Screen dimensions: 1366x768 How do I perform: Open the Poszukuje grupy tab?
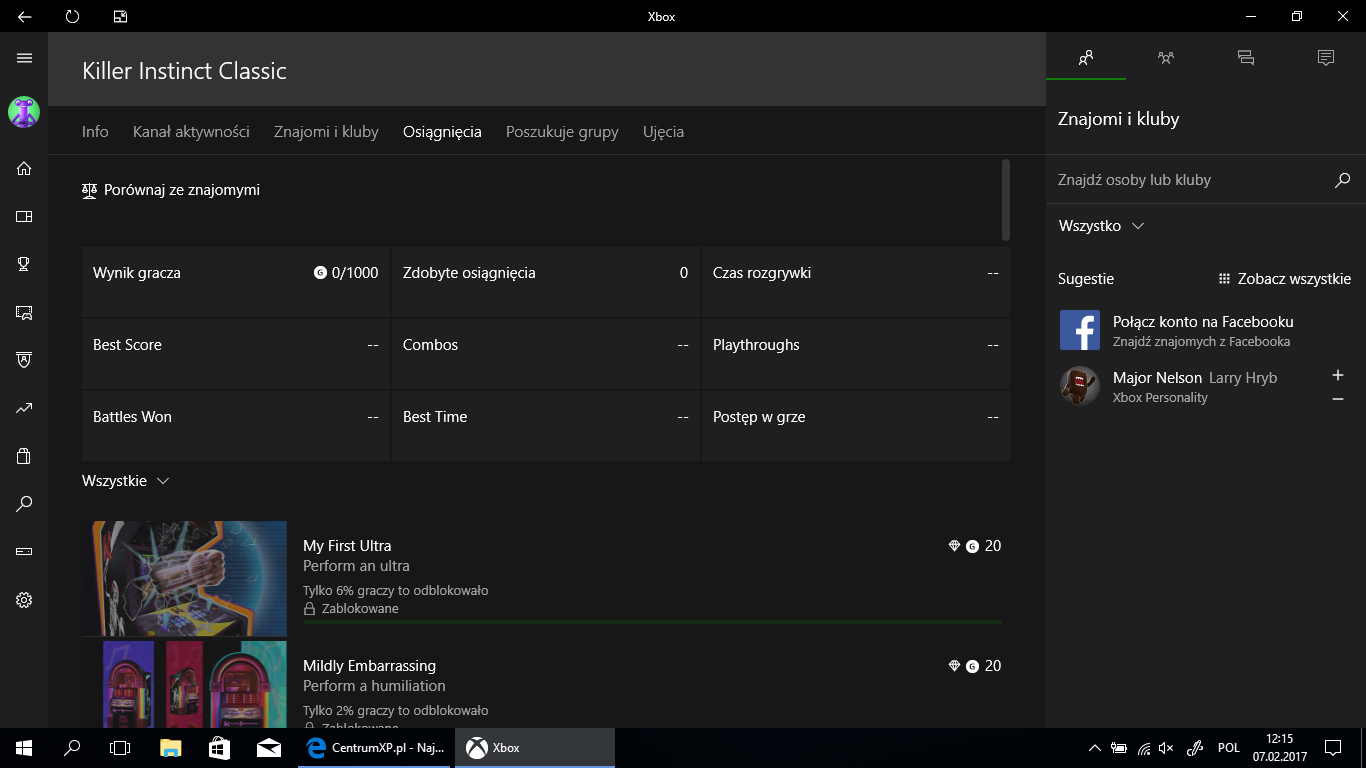point(562,132)
